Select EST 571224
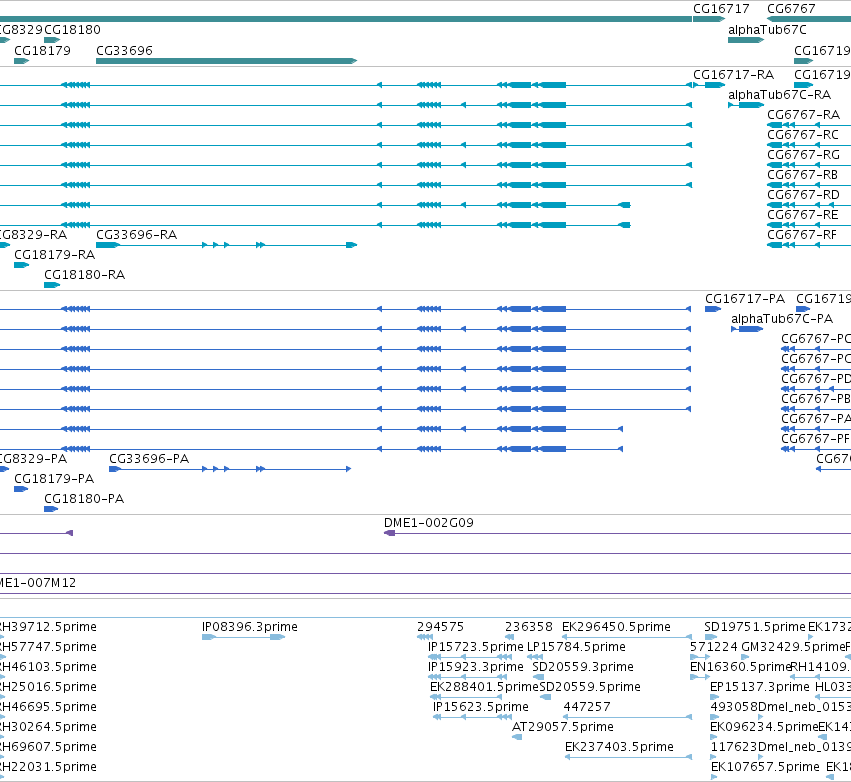The width and height of the screenshot is (851, 782). (714, 647)
